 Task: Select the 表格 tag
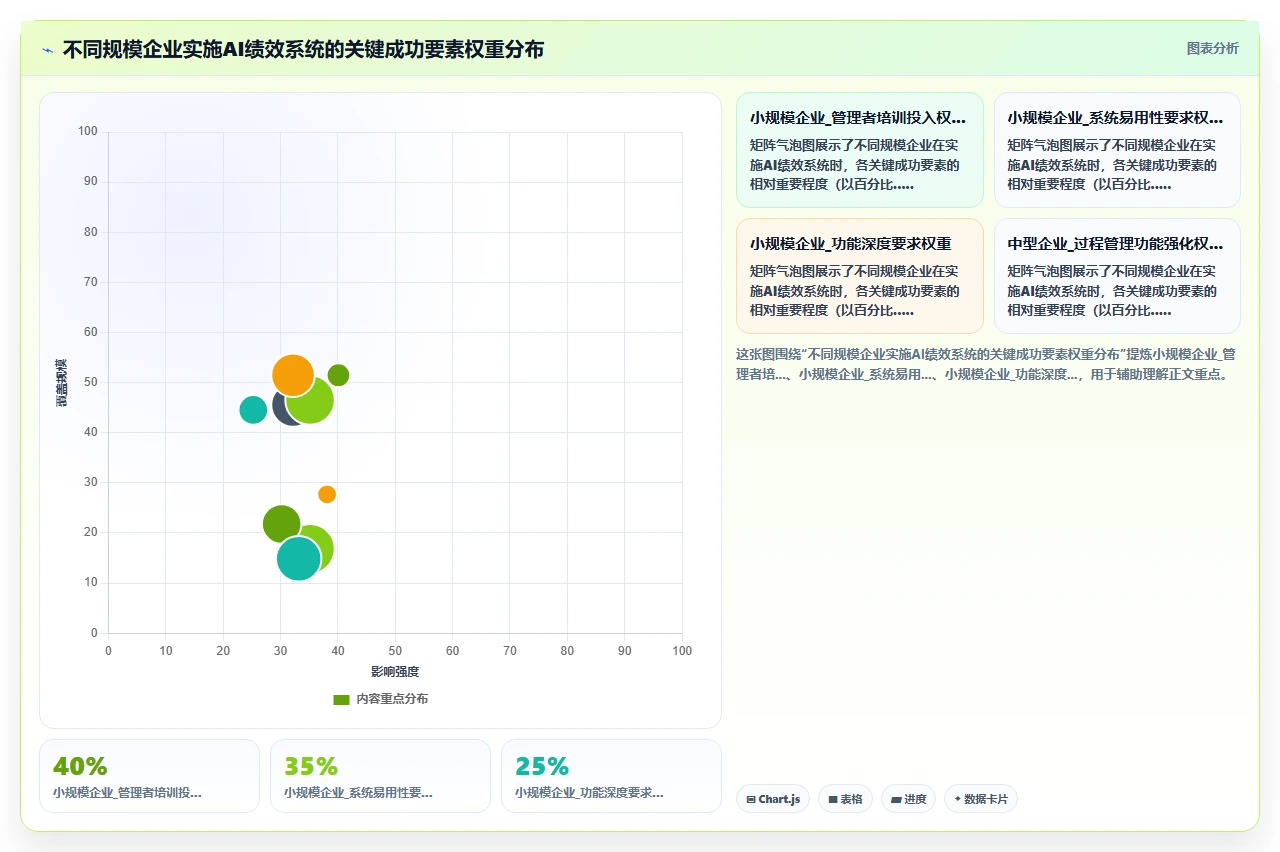click(x=845, y=799)
